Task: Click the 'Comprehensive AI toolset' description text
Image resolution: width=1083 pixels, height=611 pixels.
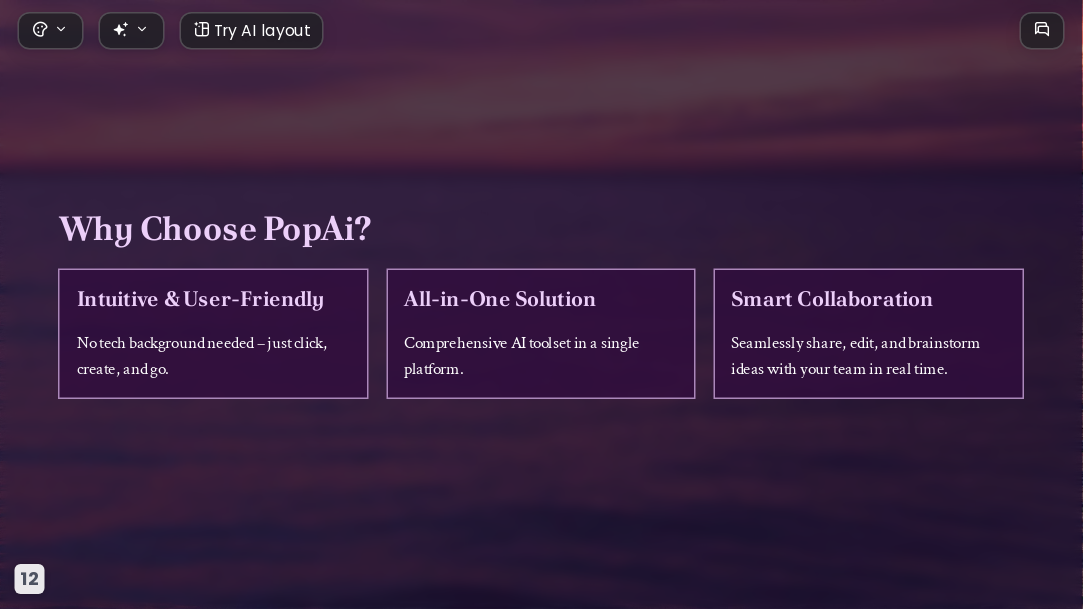Action: [521, 356]
